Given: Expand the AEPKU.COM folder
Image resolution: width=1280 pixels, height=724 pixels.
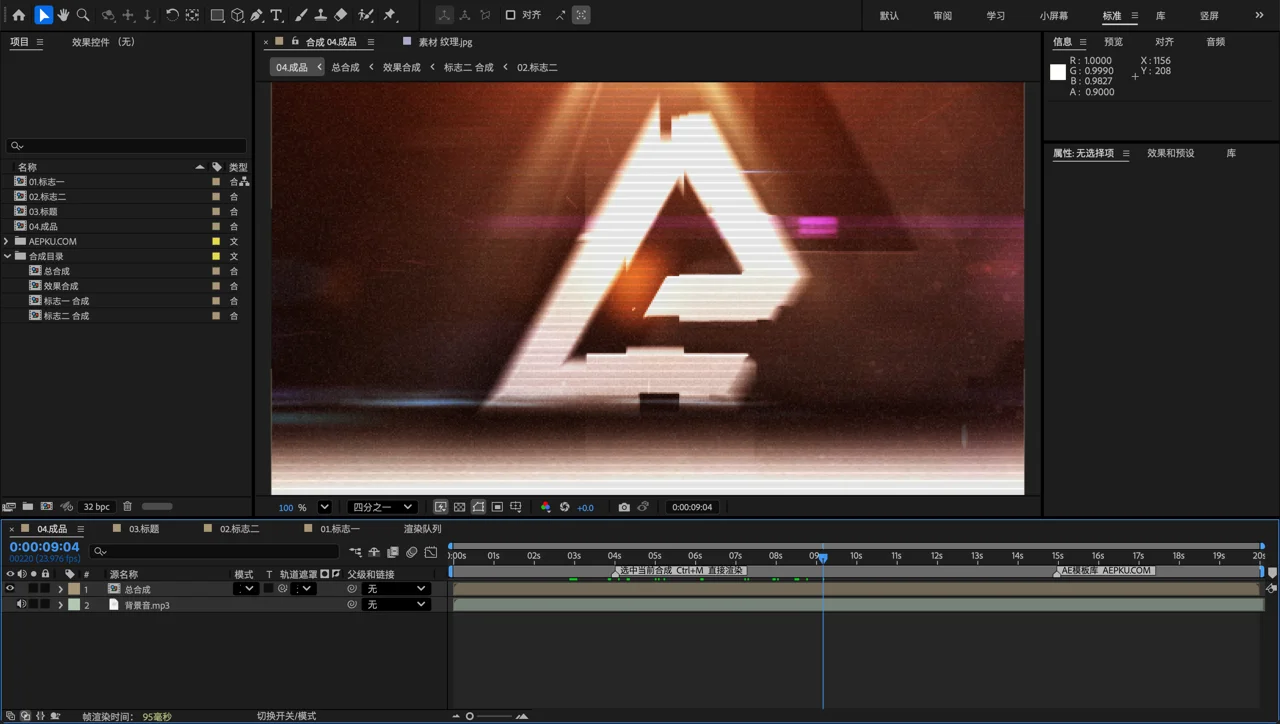Looking at the screenshot, I should (7, 241).
